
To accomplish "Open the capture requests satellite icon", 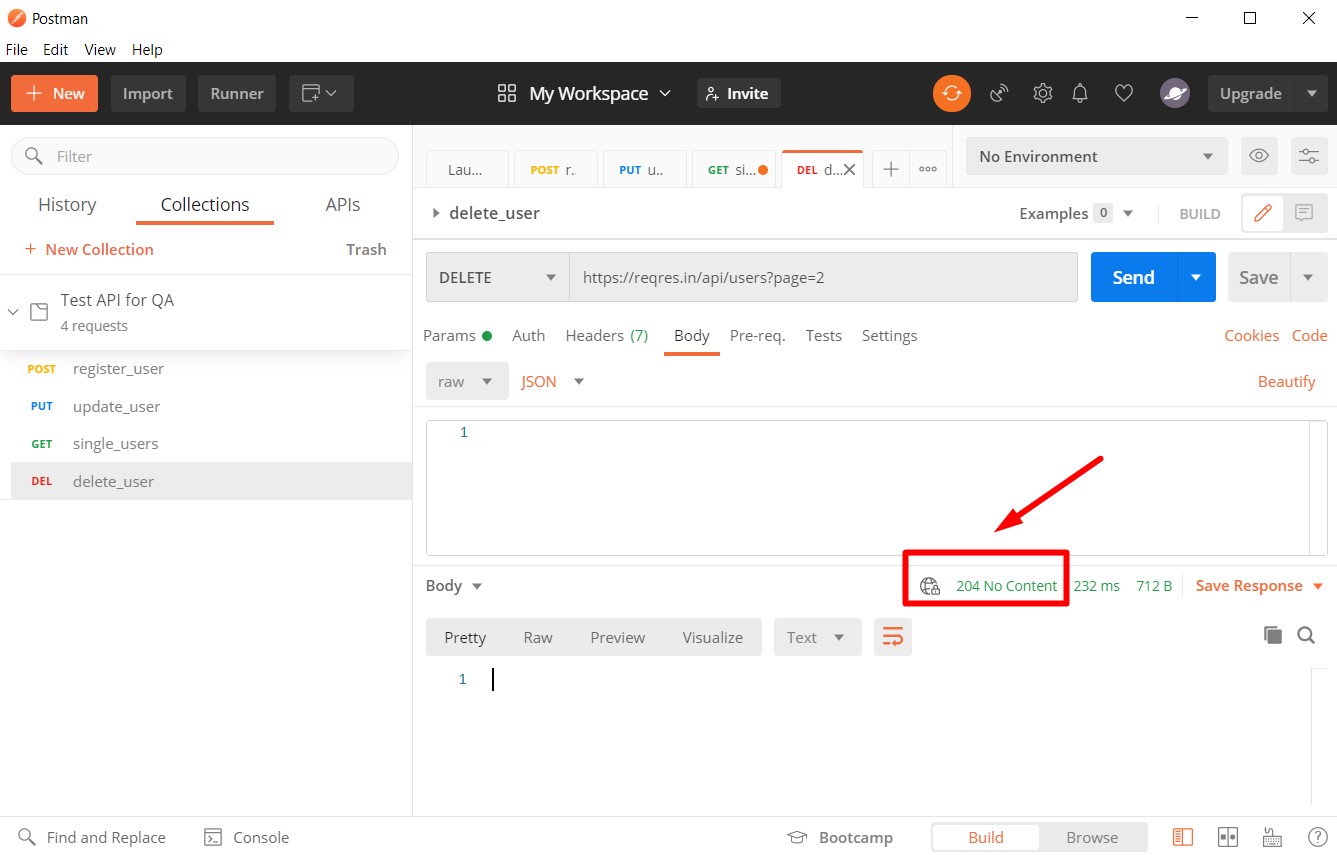I will click(x=999, y=93).
